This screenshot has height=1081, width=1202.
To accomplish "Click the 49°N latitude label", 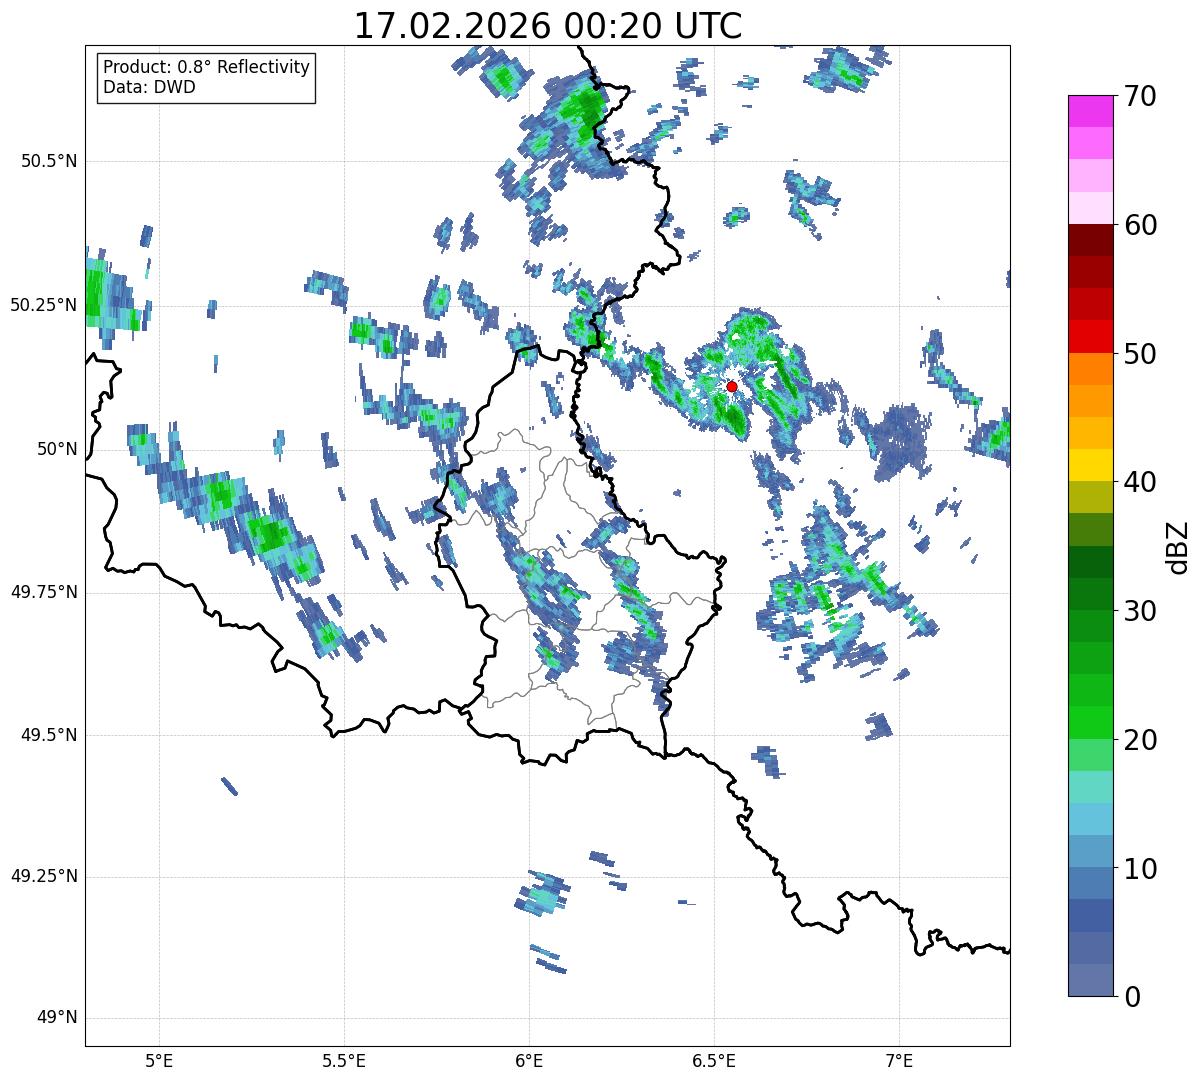I will click(x=57, y=1018).
